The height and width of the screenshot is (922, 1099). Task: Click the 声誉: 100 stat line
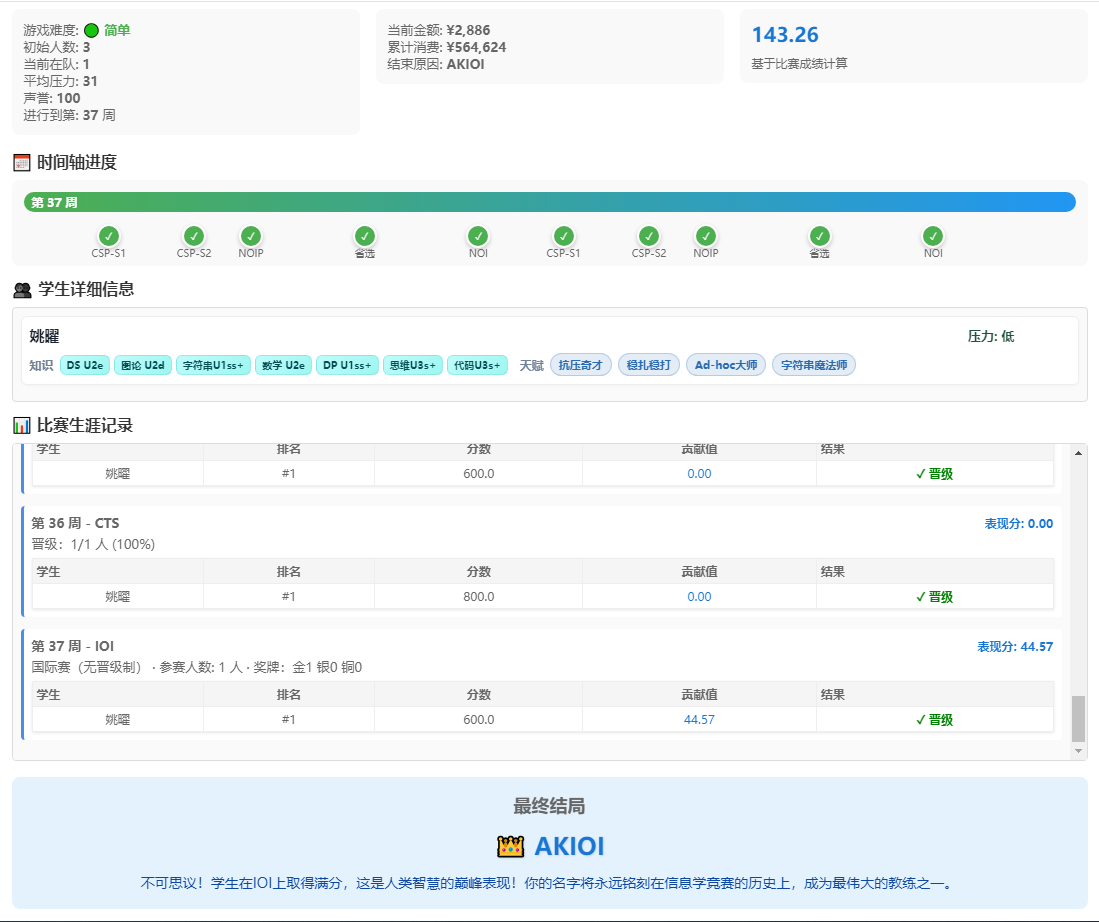[x=52, y=98]
